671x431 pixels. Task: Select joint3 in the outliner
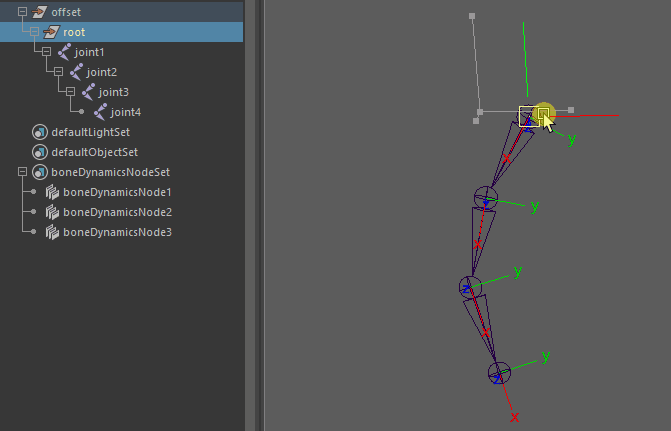tap(113, 92)
